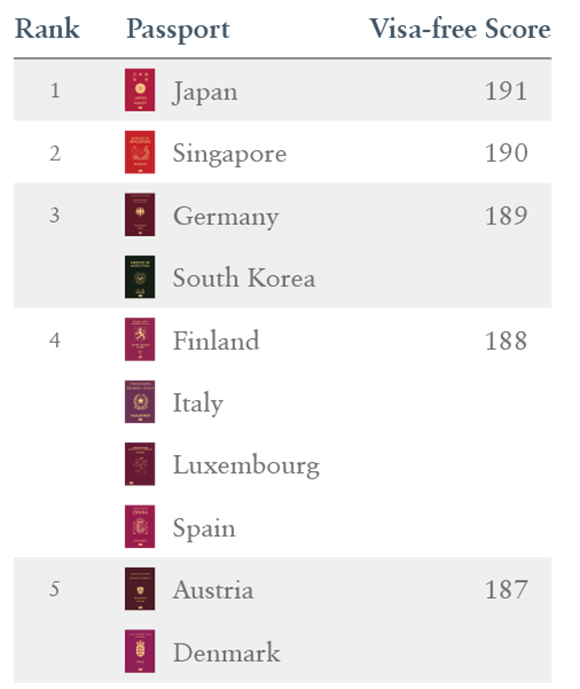The image size is (580, 689).
Task: Sort by Visa-free Score header
Action: pyautogui.click(x=460, y=29)
